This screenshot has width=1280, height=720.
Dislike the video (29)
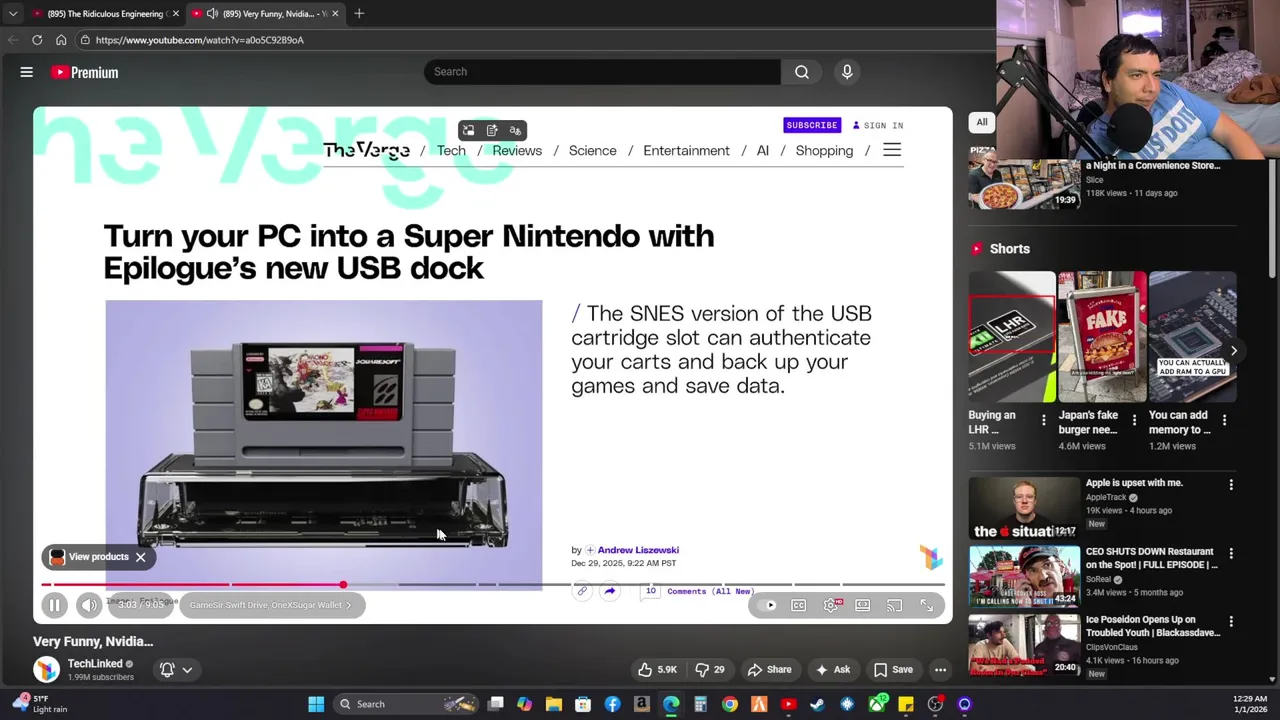coord(710,670)
